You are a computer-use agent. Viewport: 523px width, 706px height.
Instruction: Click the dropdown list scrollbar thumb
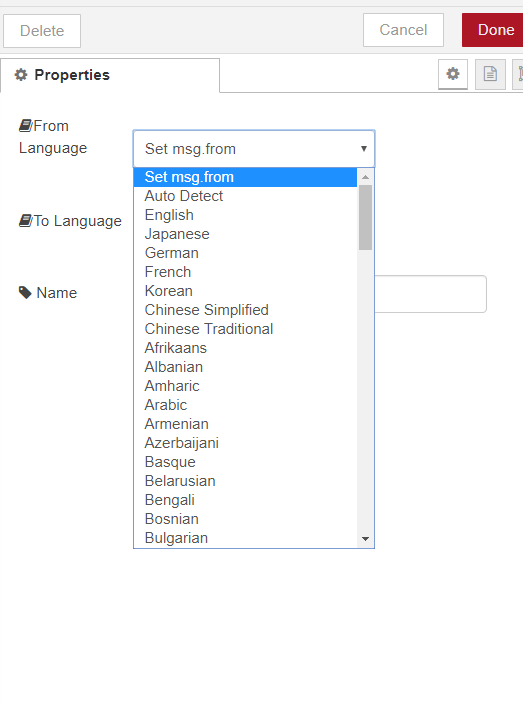point(365,217)
